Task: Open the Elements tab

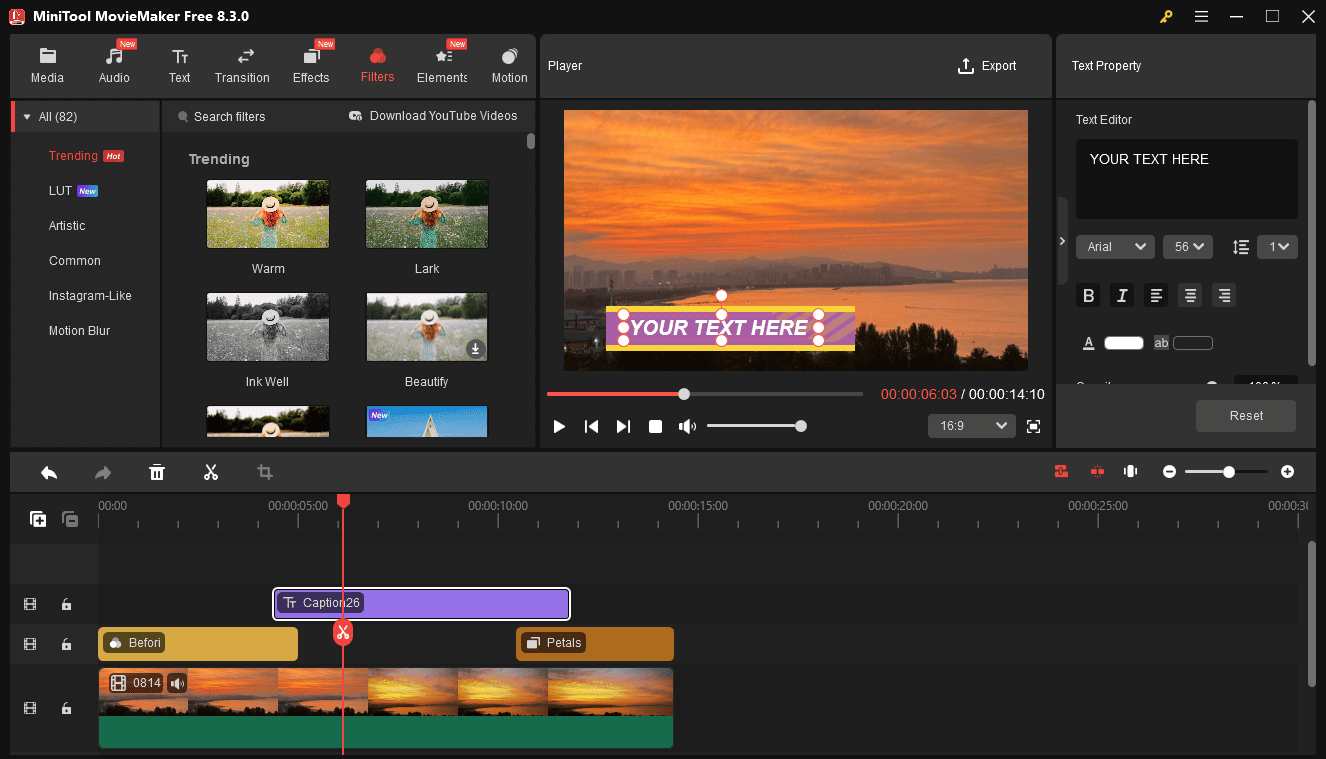Action: (x=442, y=66)
